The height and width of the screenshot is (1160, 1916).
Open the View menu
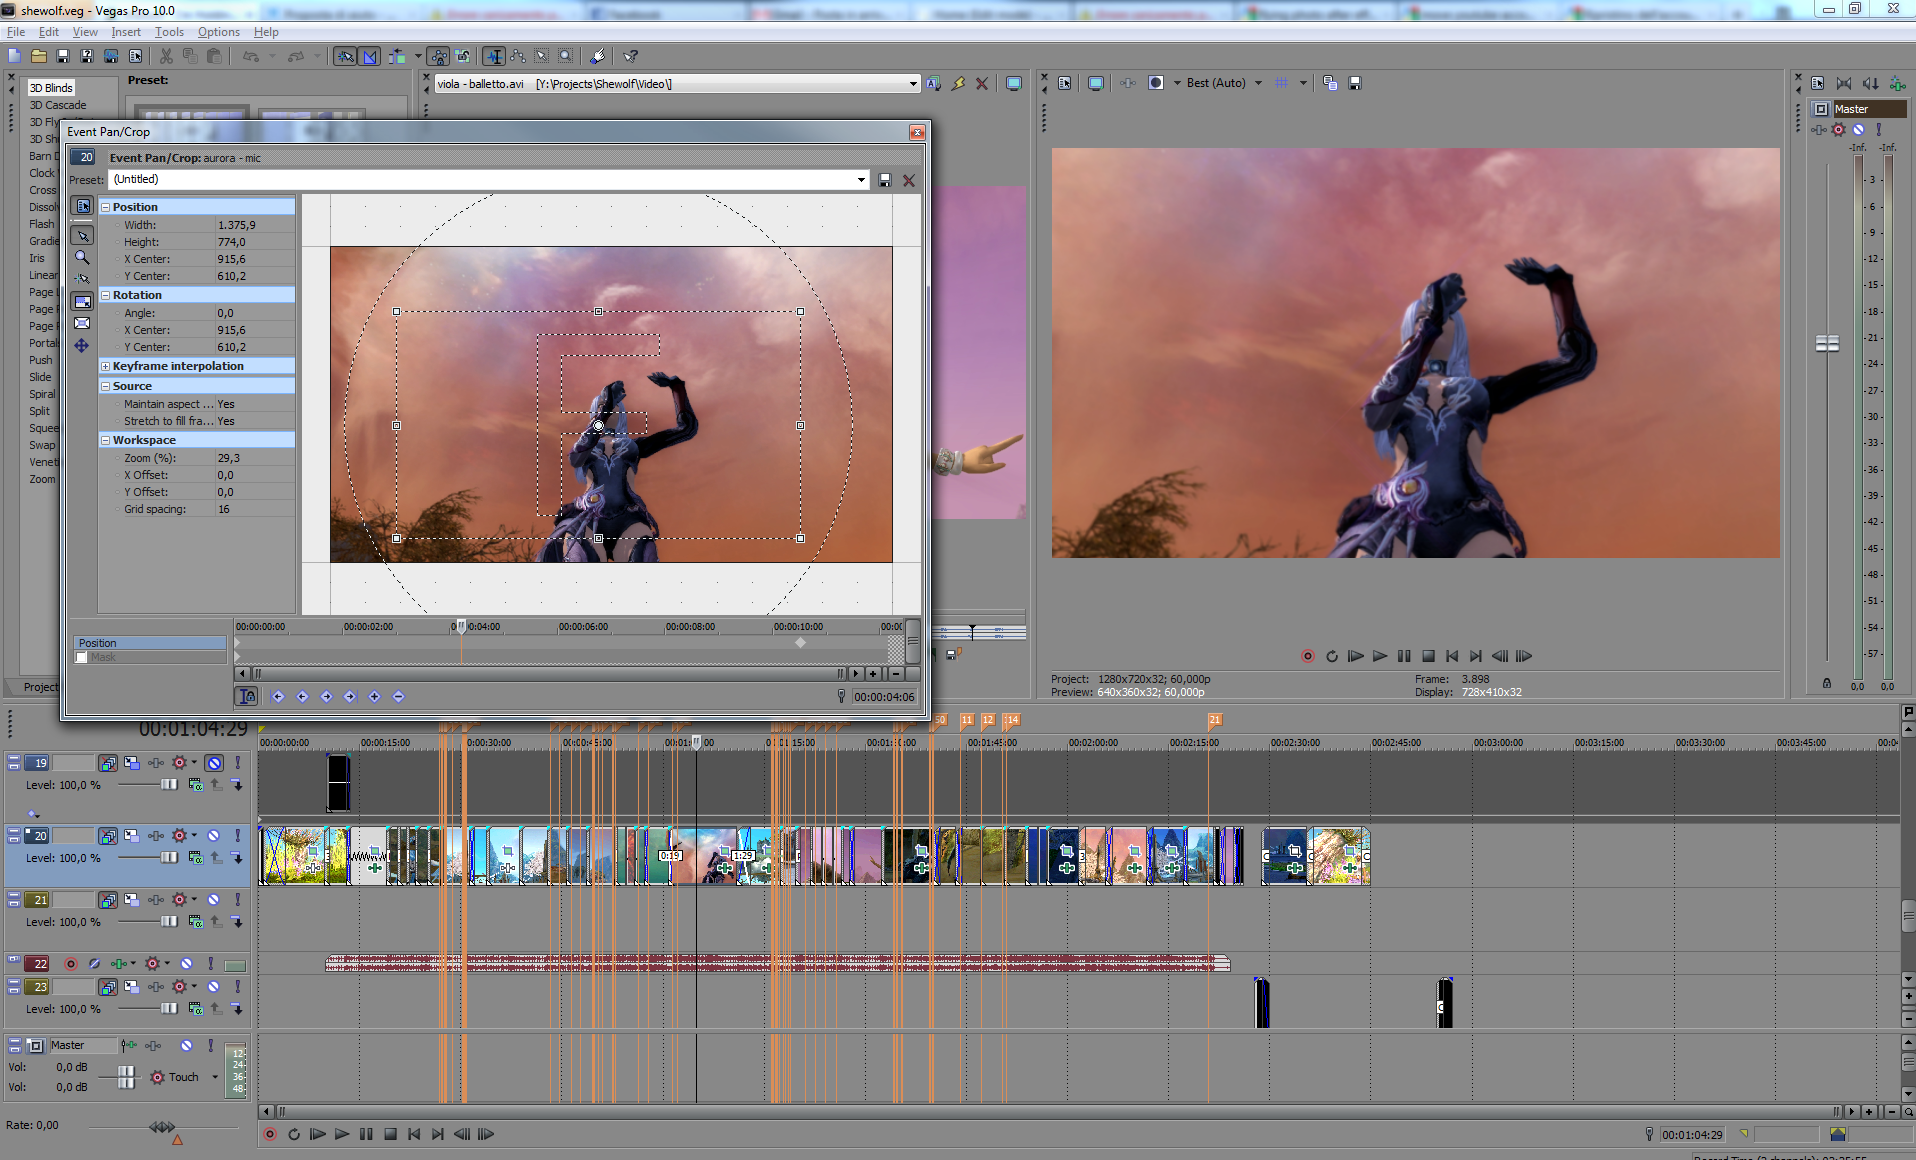click(85, 32)
